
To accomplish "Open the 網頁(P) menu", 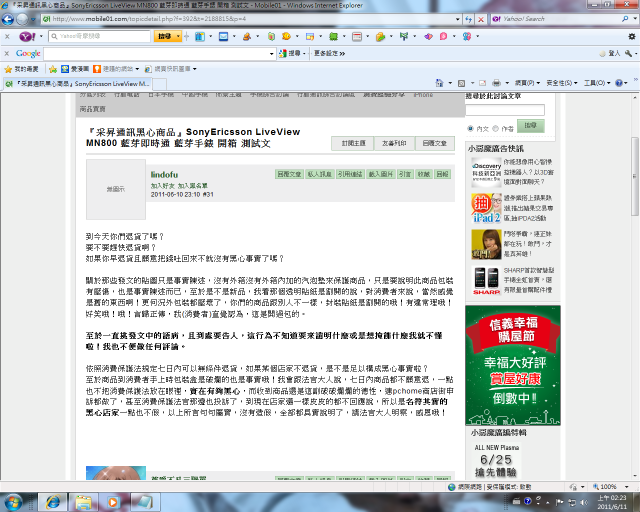I will (527, 83).
